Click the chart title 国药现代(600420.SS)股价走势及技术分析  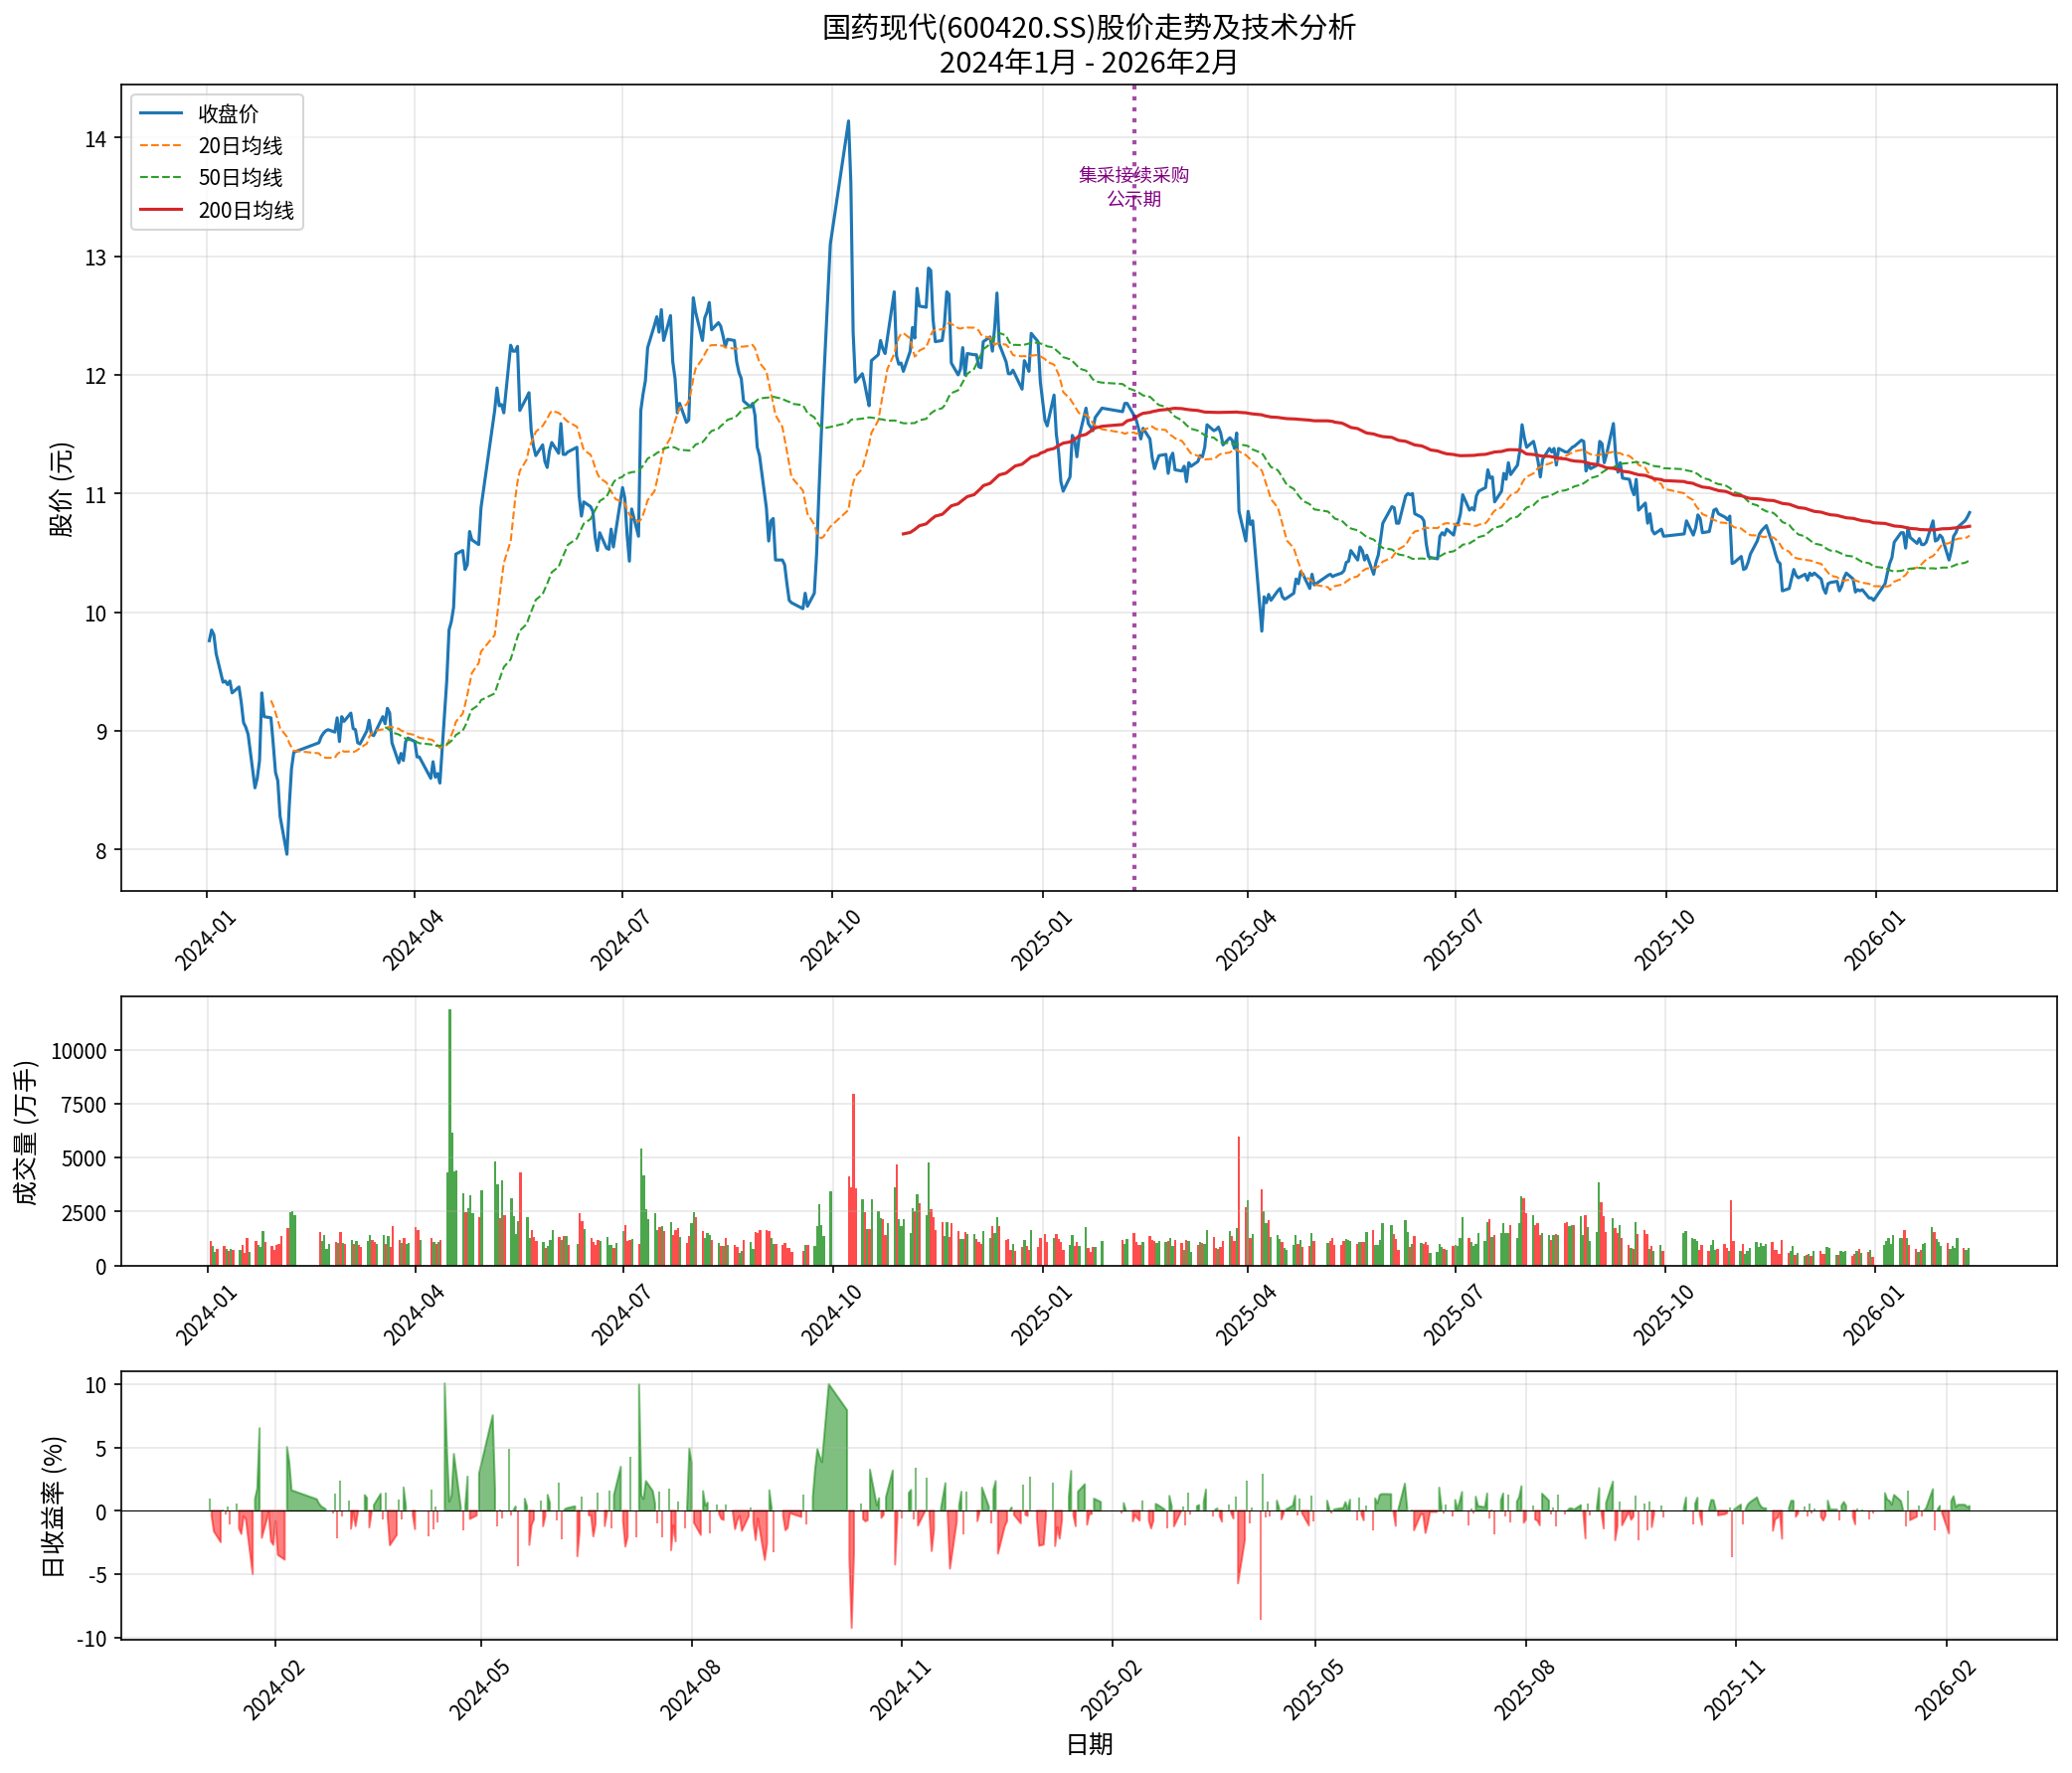1088,27
